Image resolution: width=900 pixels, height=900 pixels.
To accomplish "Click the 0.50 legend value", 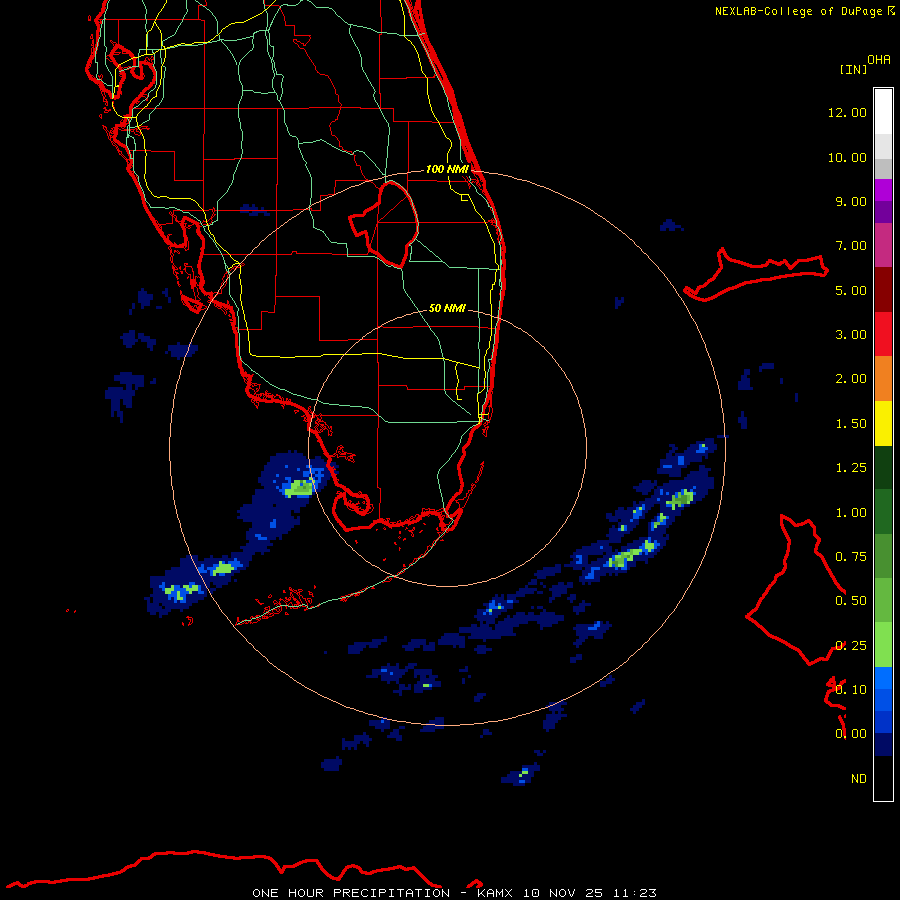I will 851,601.
